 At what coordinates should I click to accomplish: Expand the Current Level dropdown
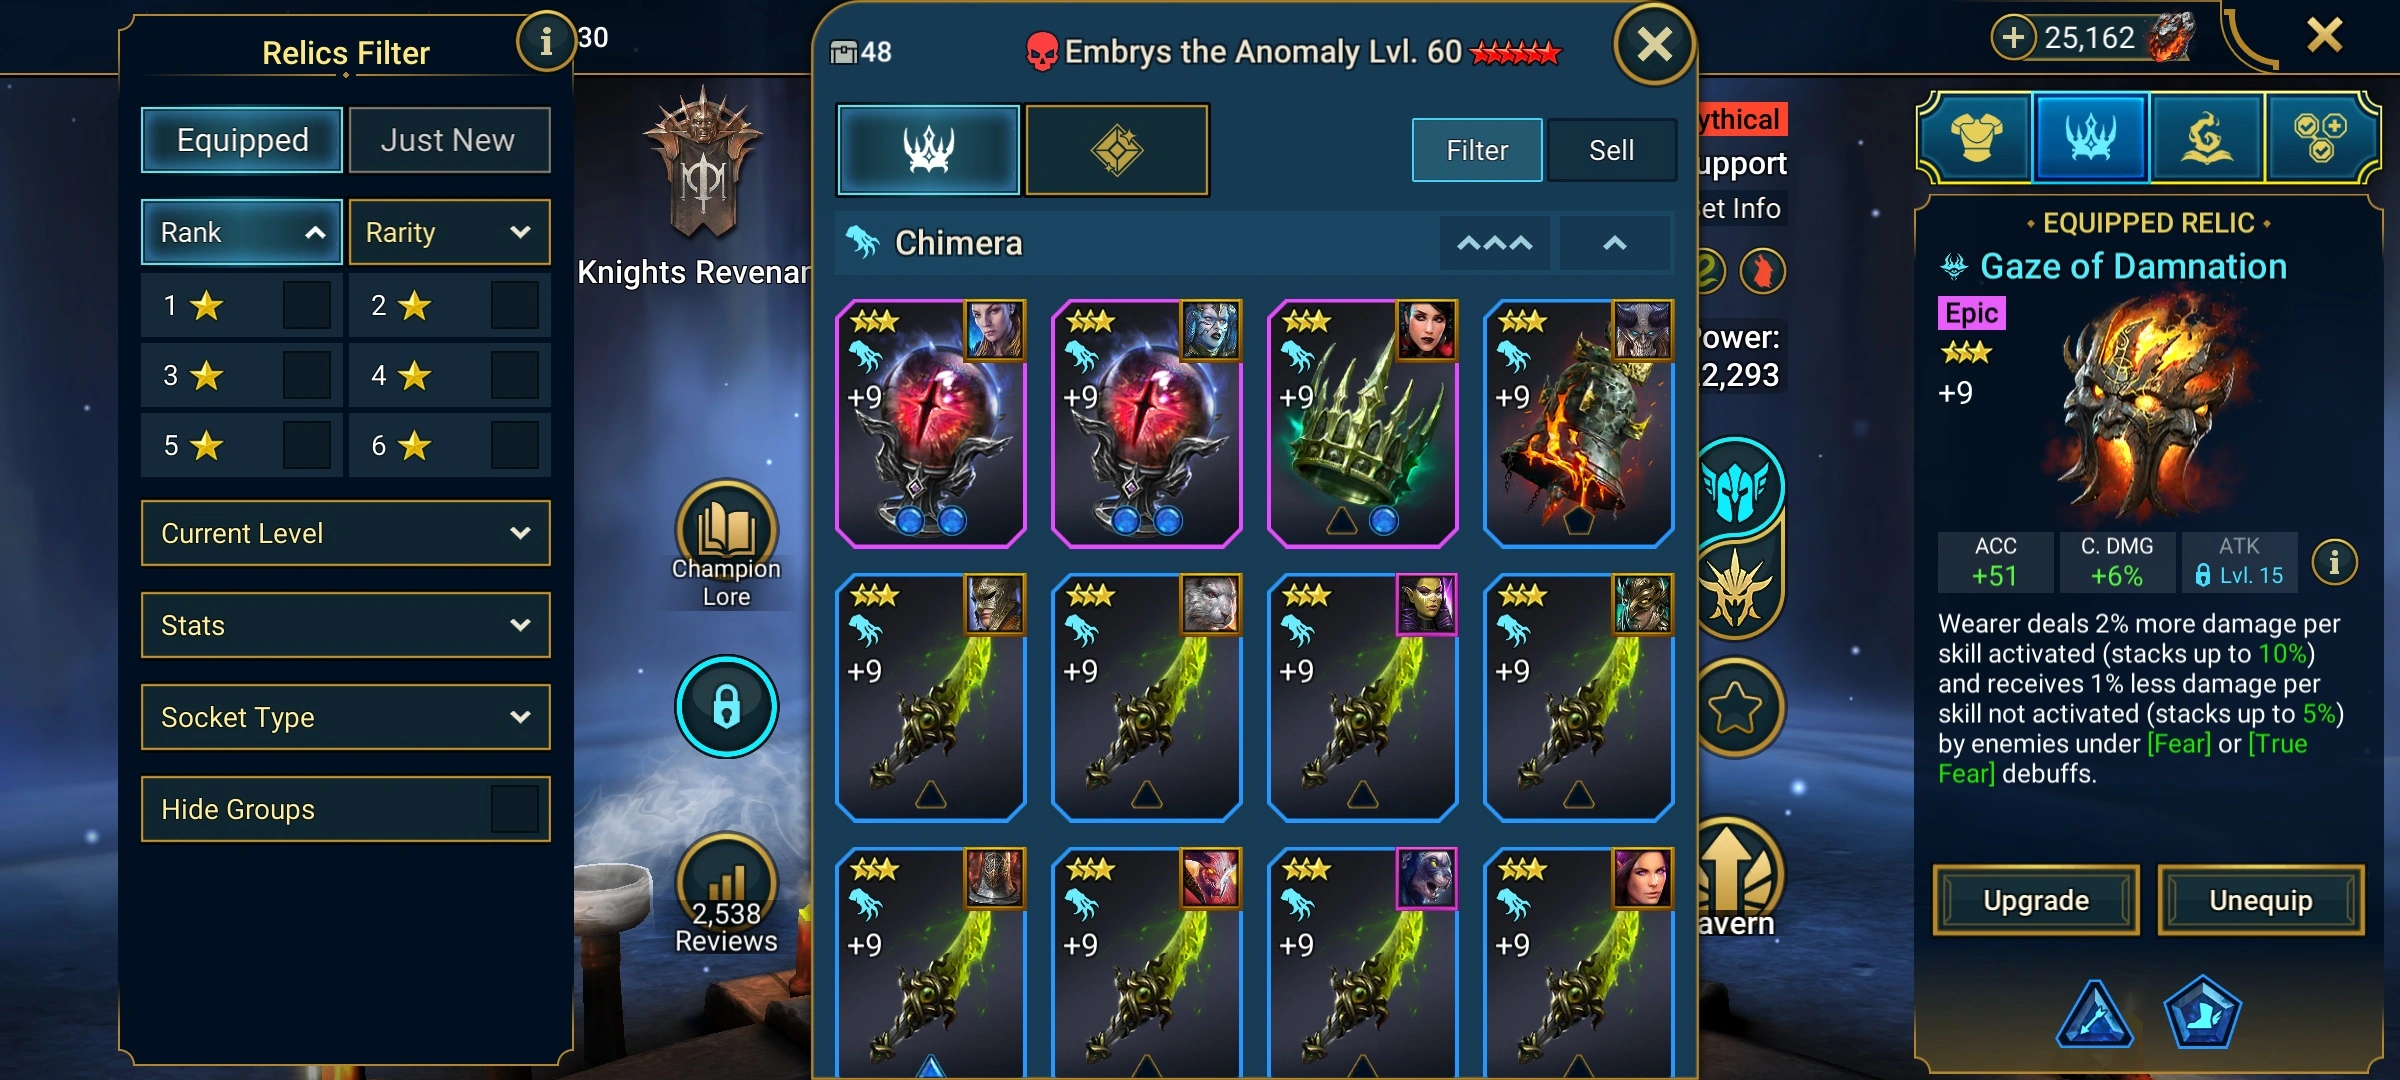(x=346, y=533)
